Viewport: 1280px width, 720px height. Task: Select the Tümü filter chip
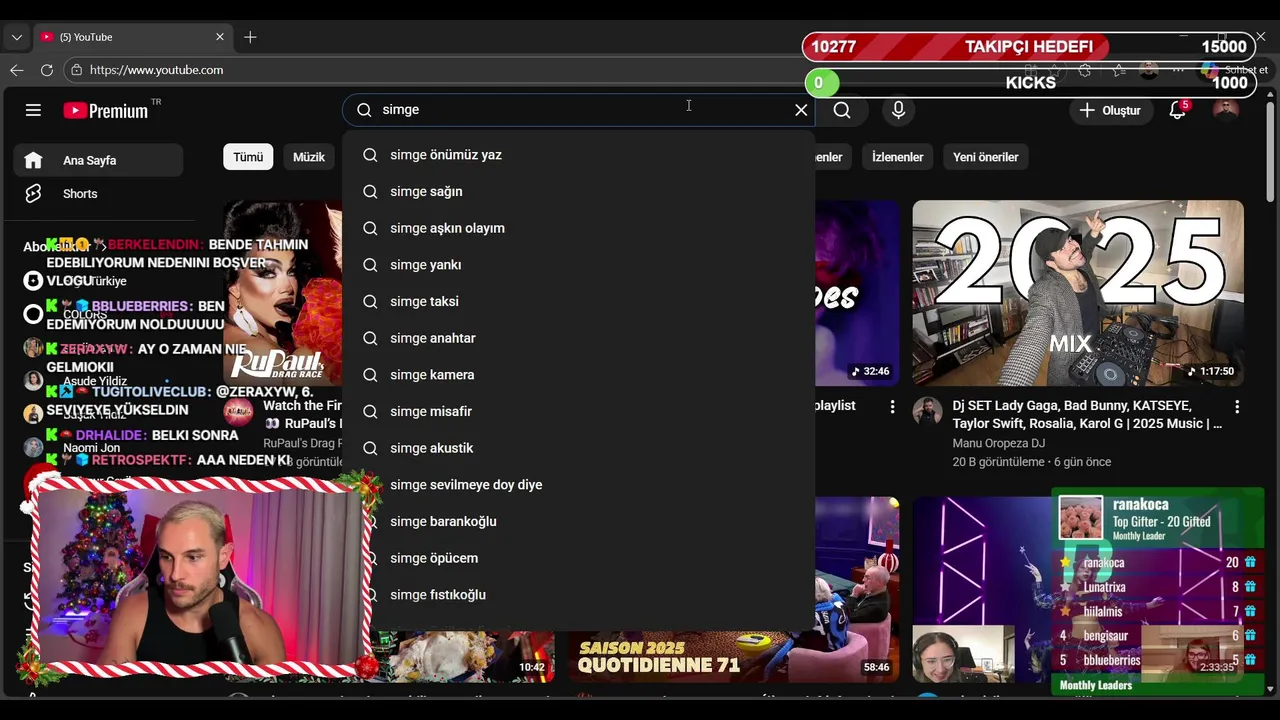click(248, 157)
